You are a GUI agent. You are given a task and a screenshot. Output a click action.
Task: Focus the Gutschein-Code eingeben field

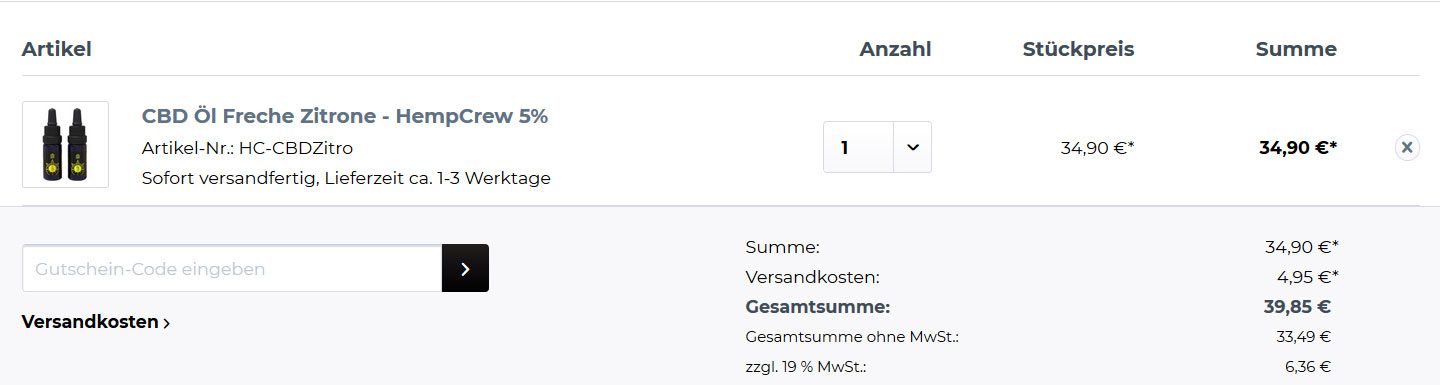click(x=232, y=268)
